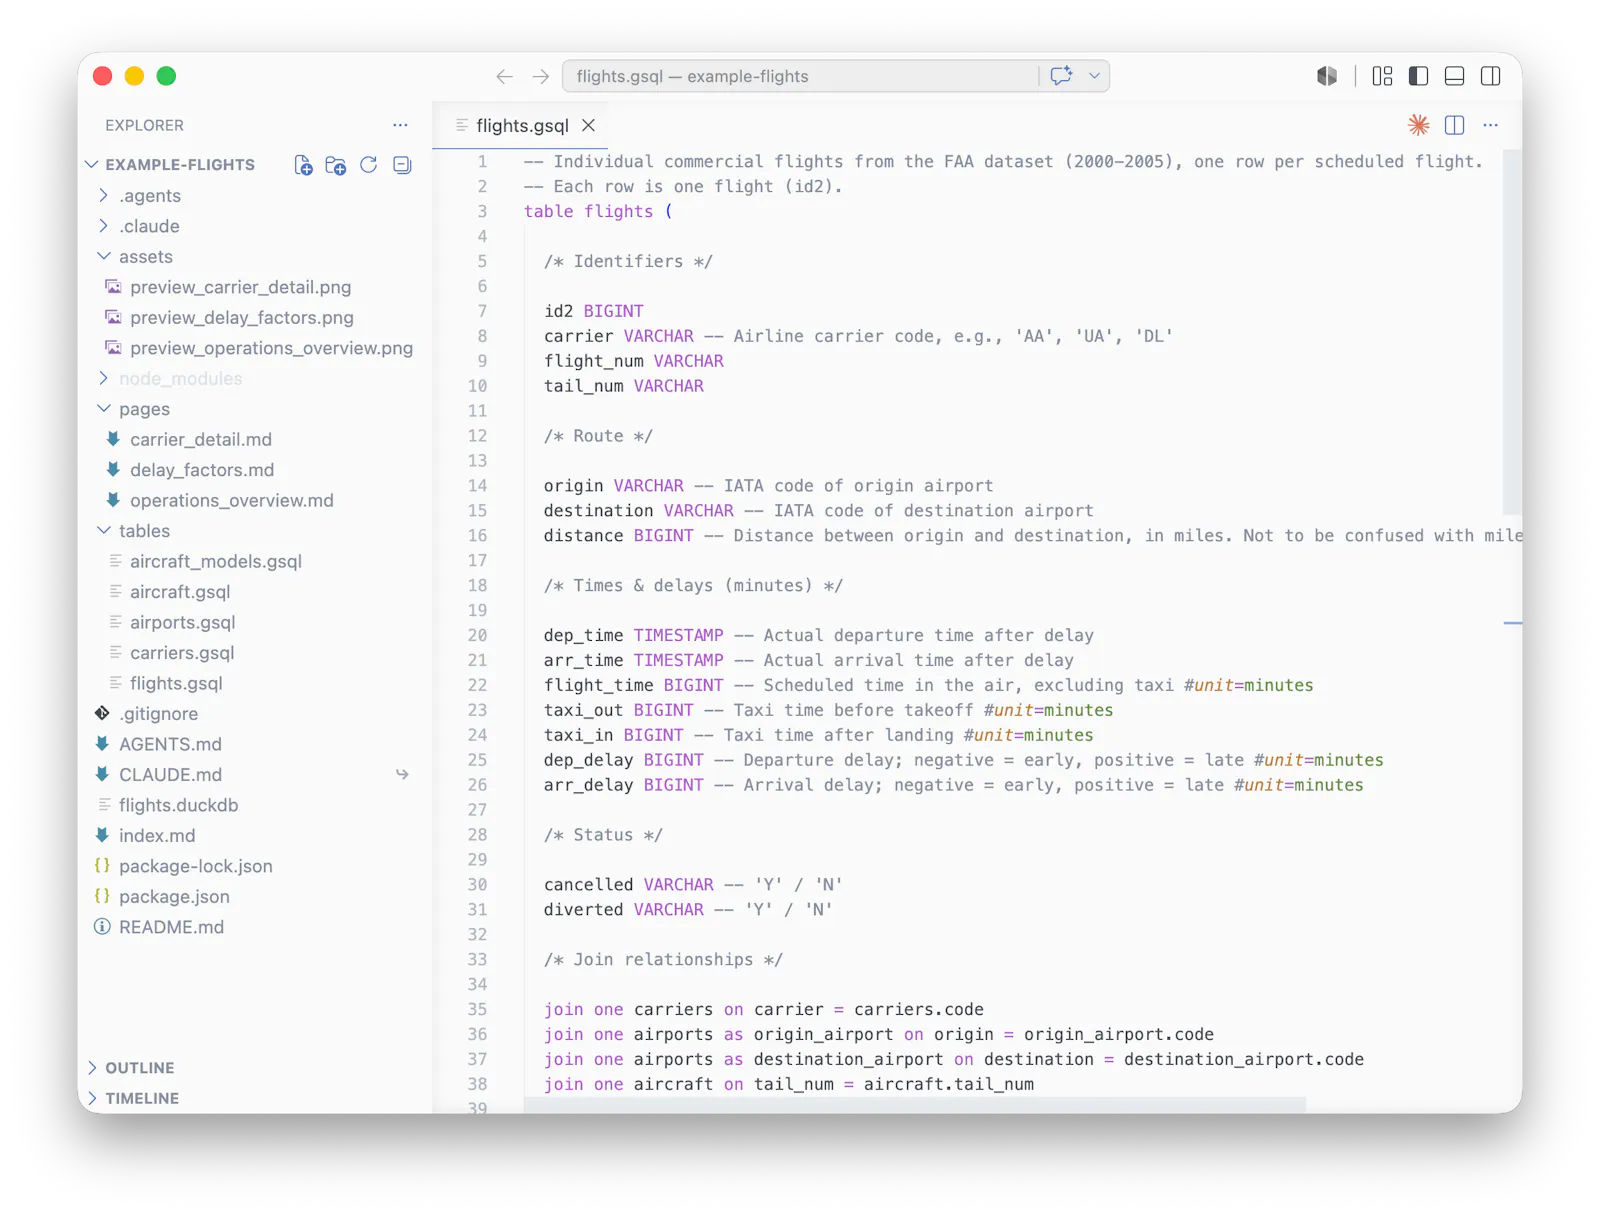Open Explorer views and more actions menu
This screenshot has width=1600, height=1216.
point(400,125)
